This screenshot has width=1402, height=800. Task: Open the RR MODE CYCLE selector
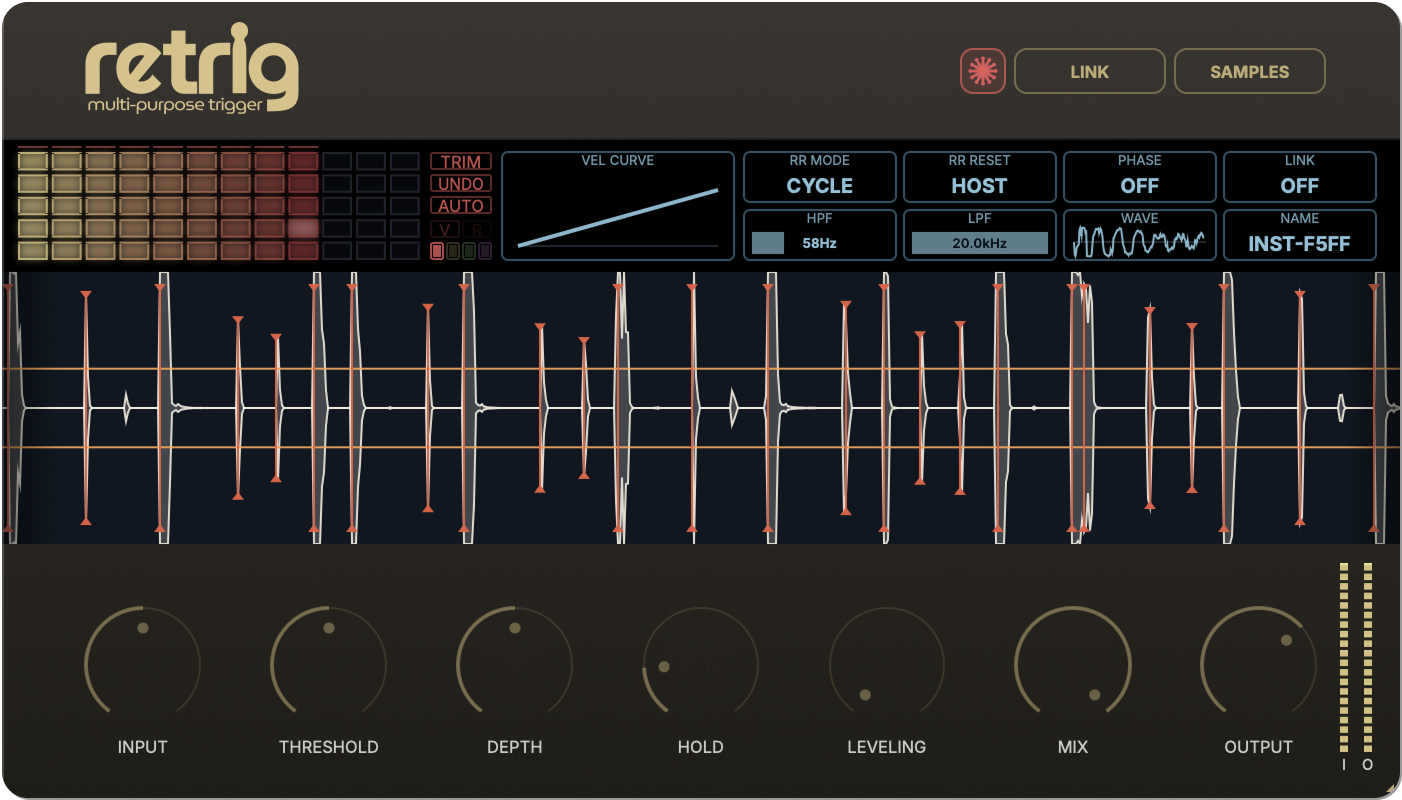click(819, 177)
